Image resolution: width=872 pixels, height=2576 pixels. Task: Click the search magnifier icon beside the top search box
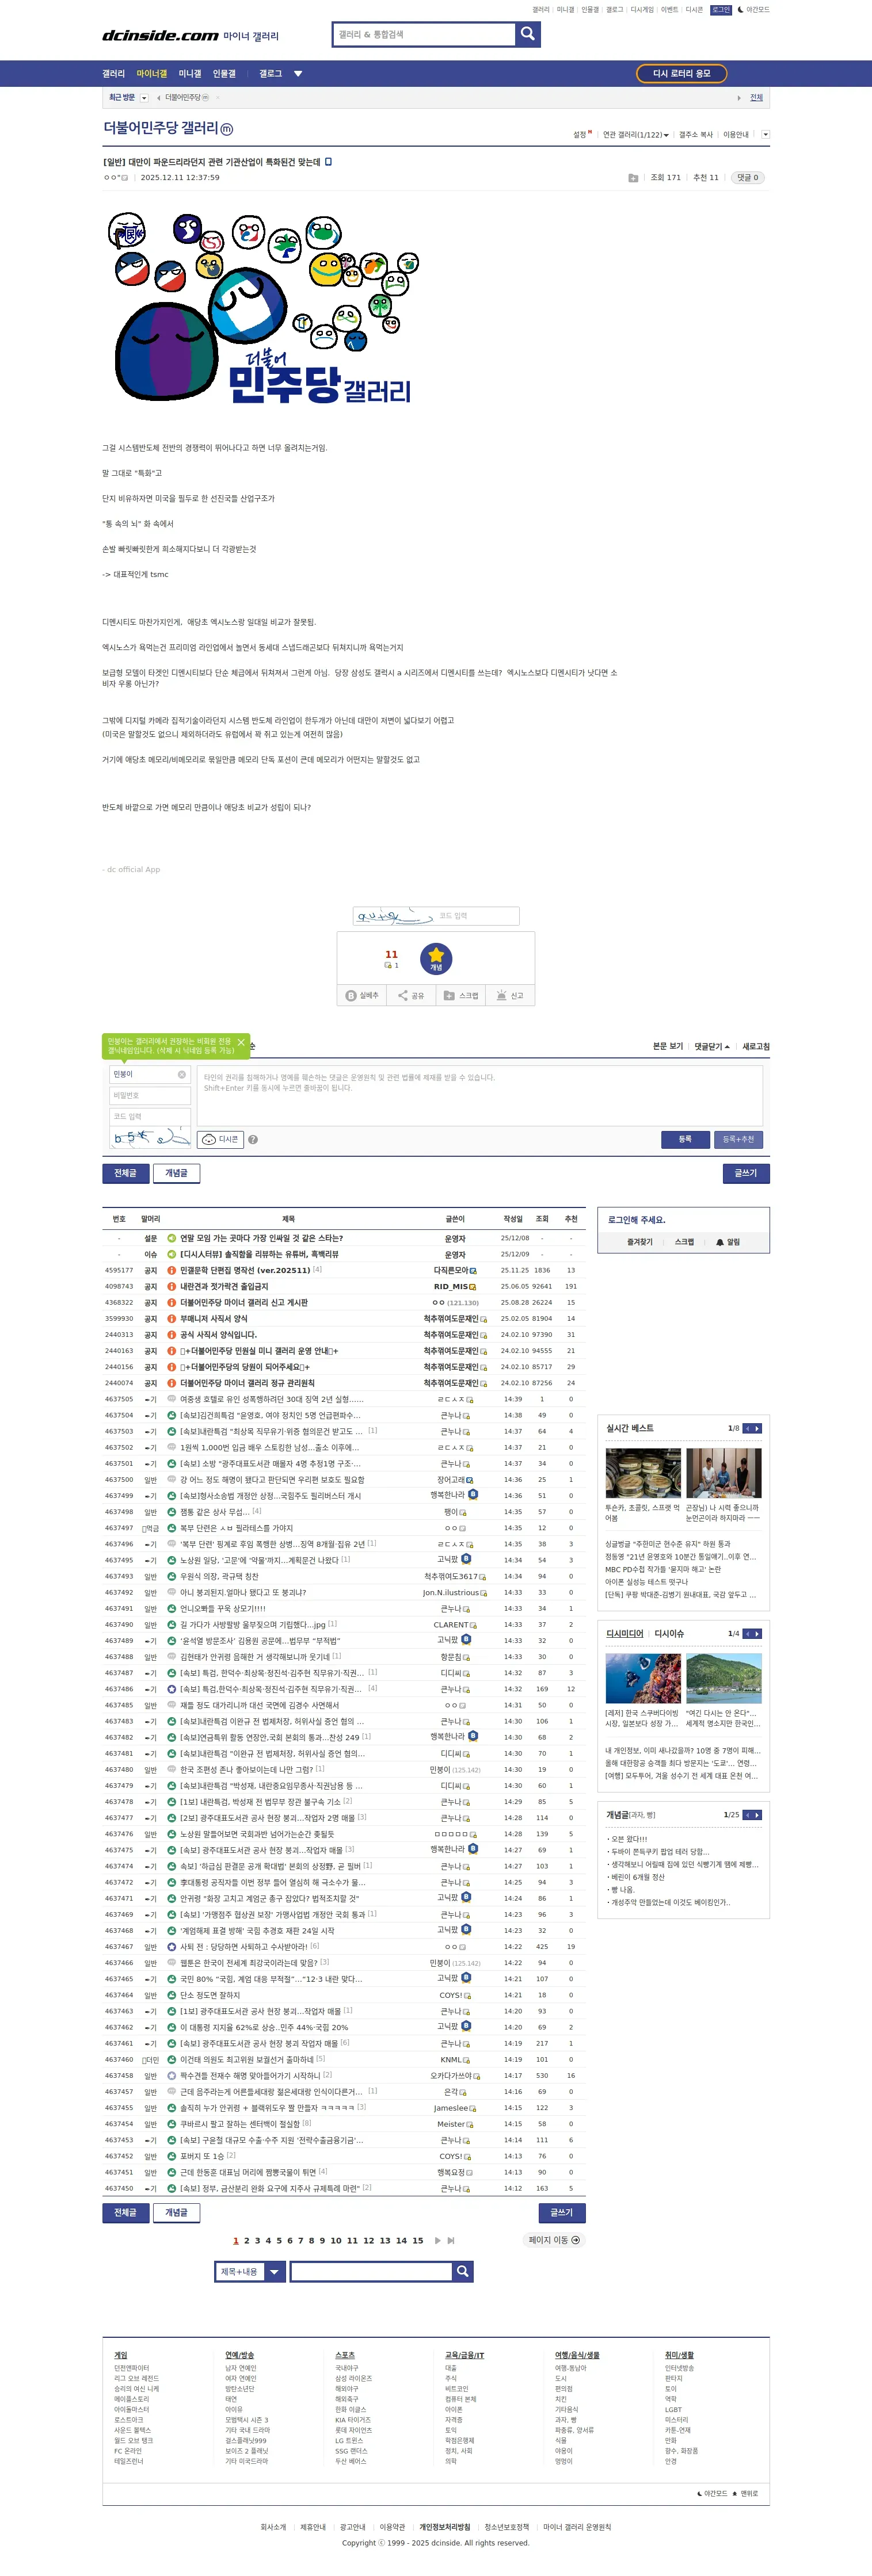click(528, 34)
